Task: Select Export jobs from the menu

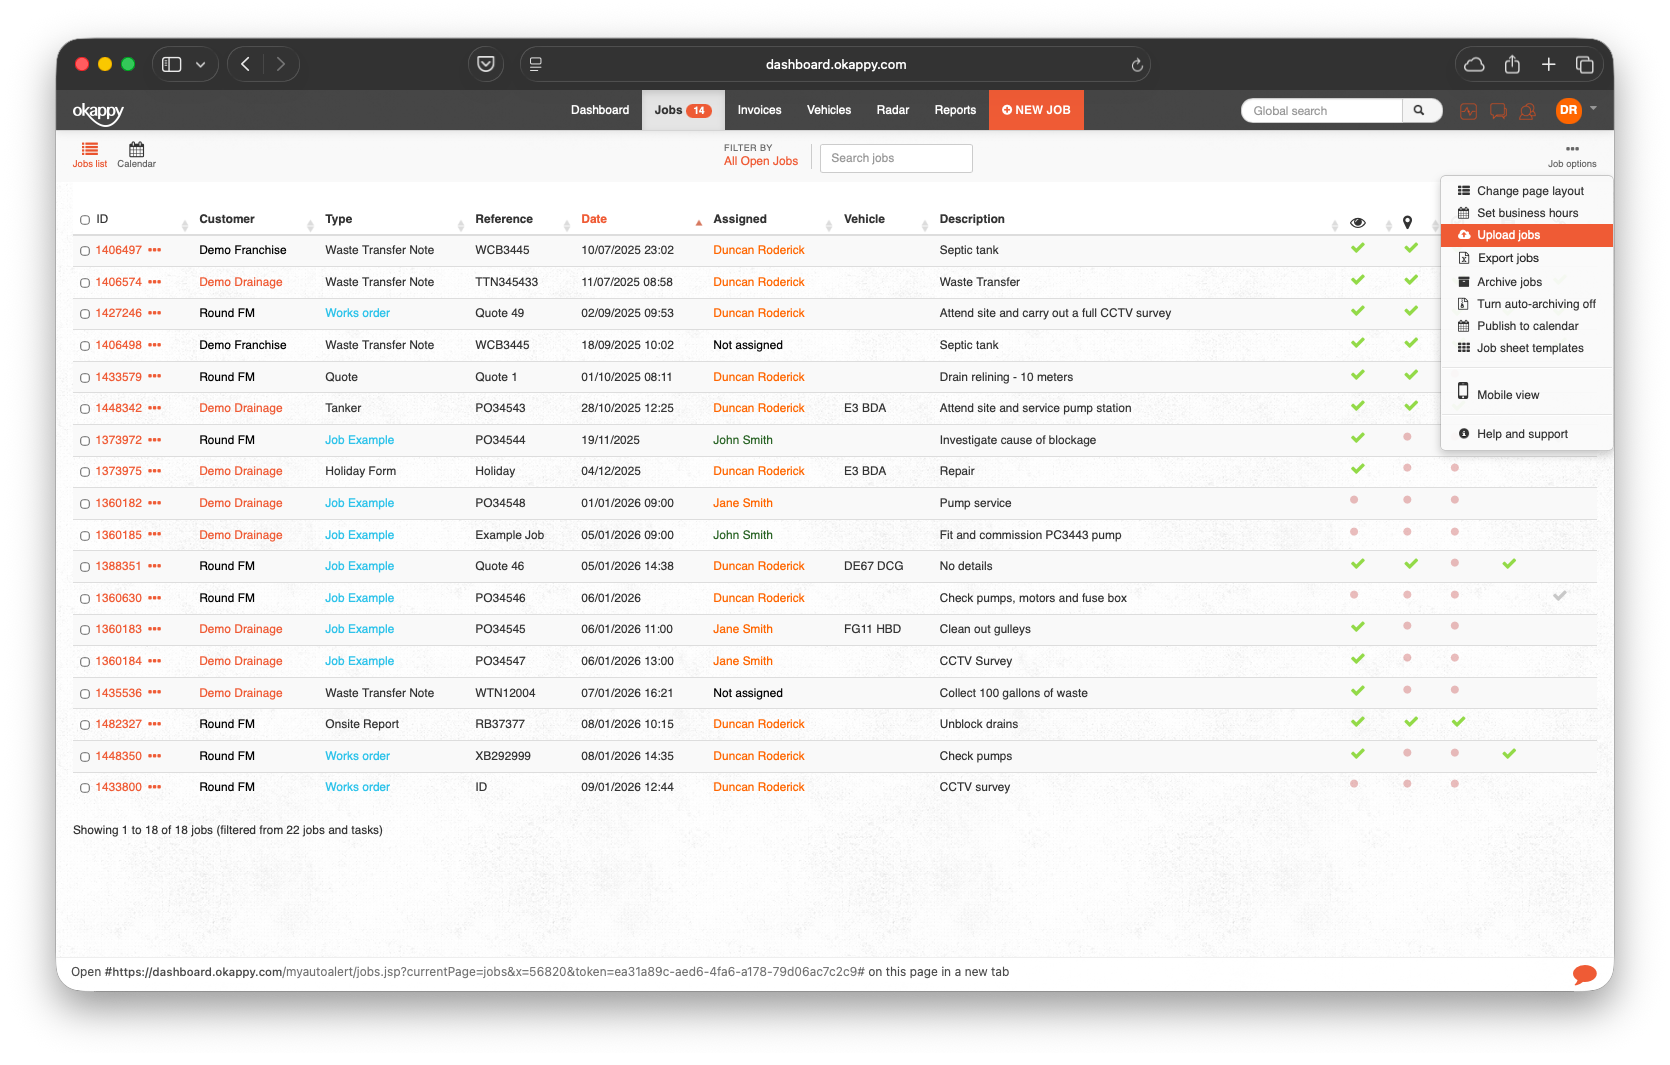Action: [1508, 257]
